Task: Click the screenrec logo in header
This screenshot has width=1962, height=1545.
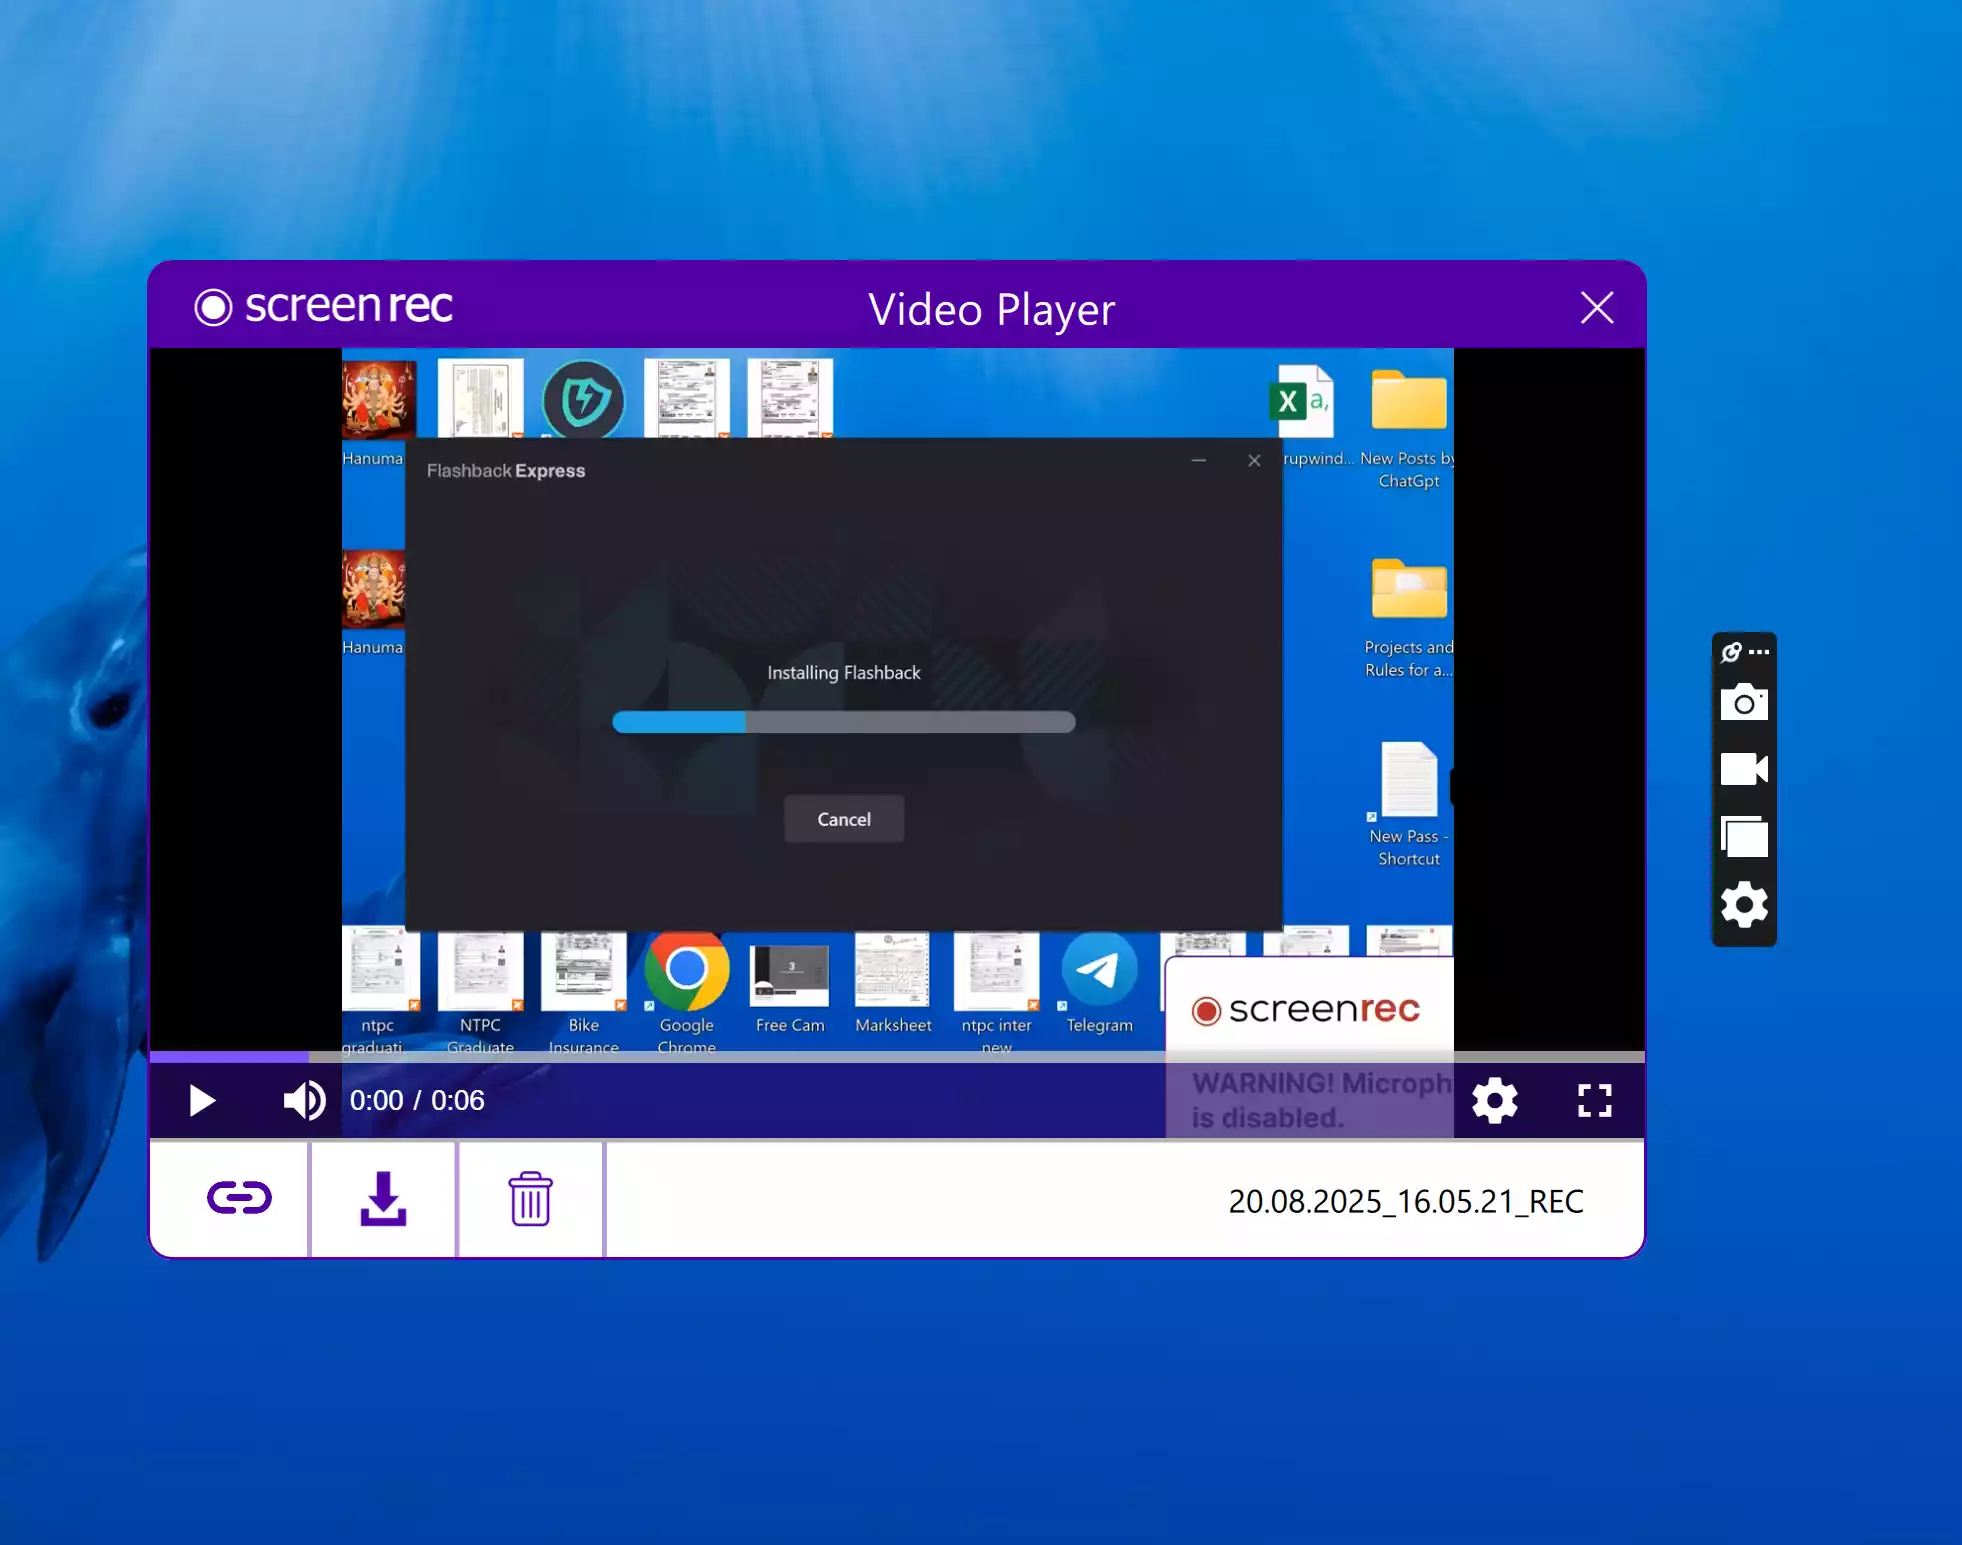Action: coord(324,306)
